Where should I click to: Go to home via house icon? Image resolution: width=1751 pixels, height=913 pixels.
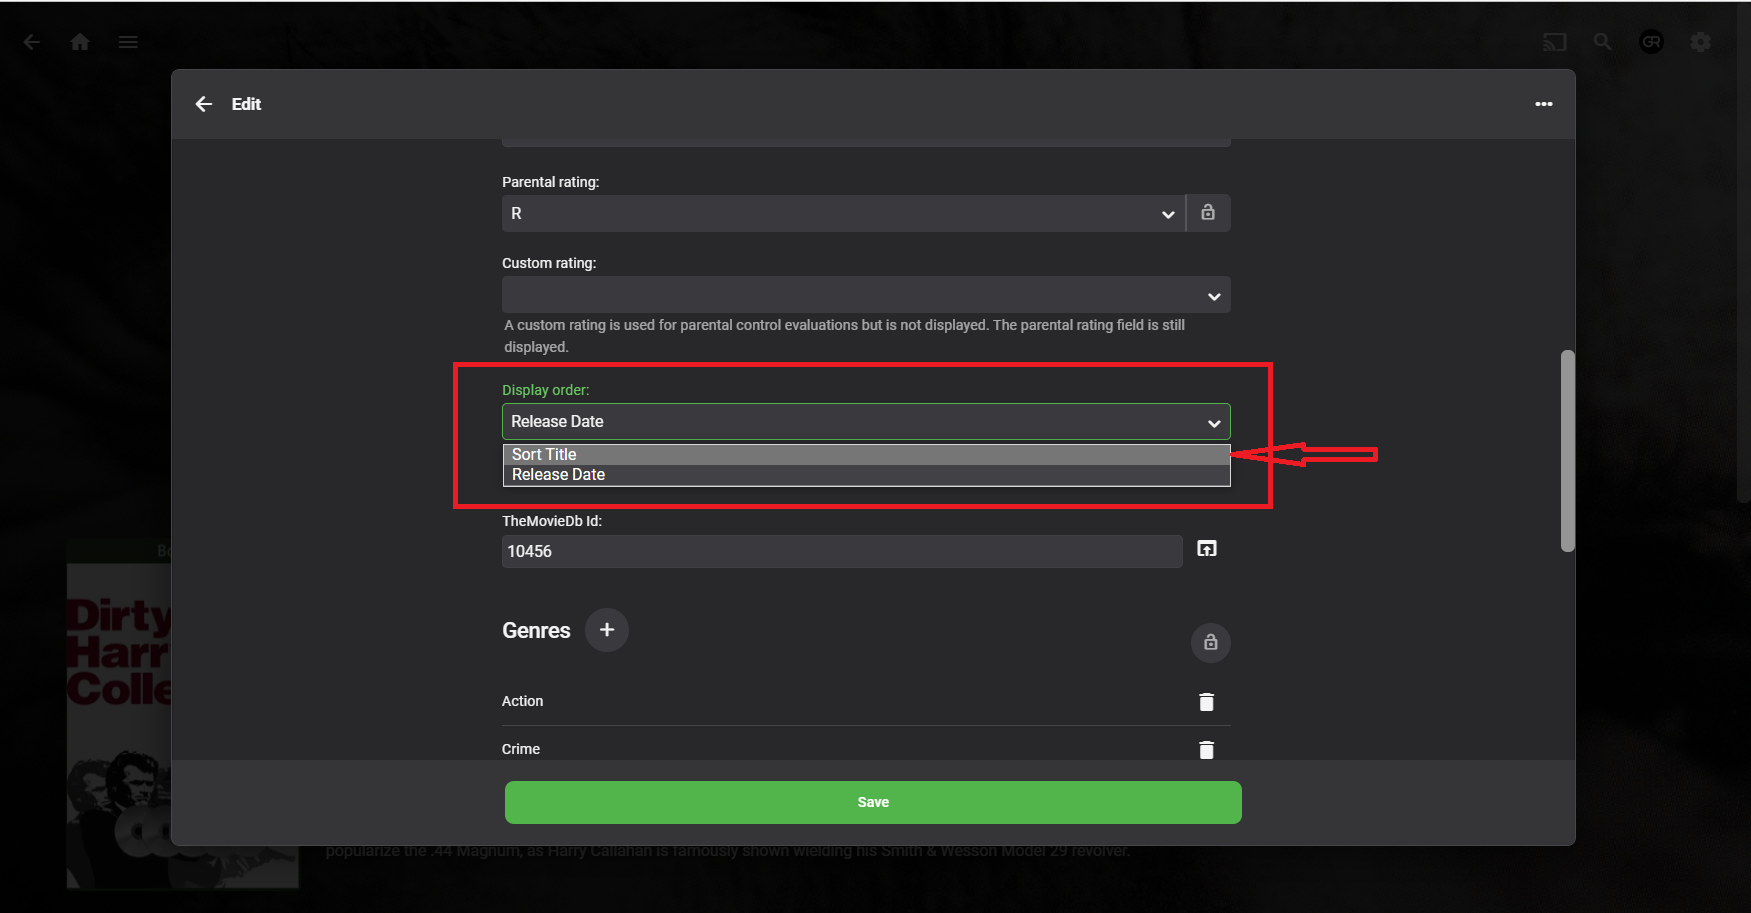pos(80,42)
